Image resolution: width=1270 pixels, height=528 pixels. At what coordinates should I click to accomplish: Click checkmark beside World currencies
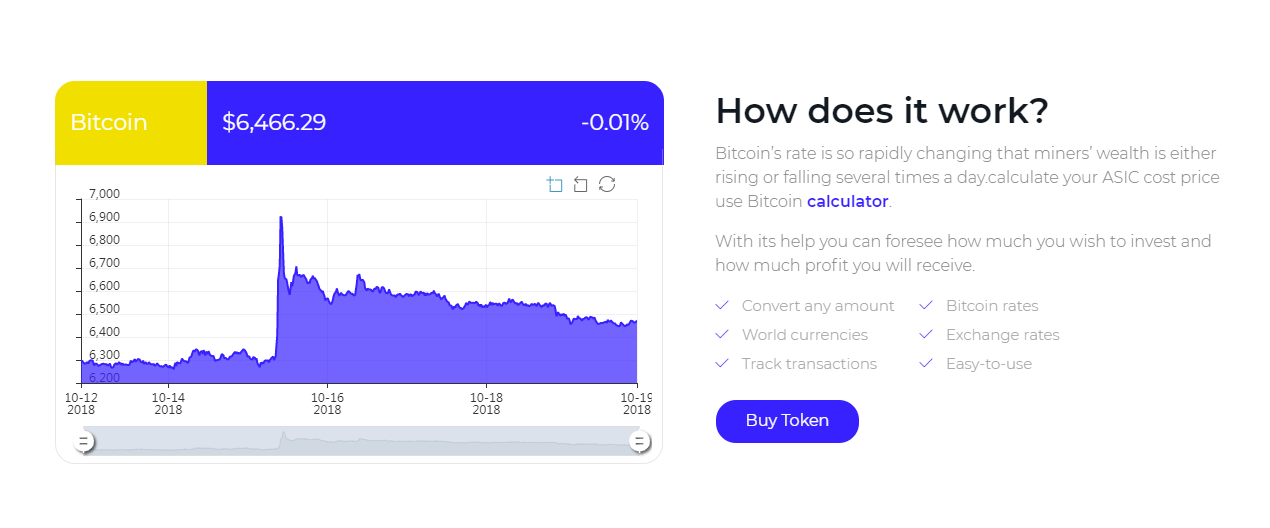pyautogui.click(x=722, y=334)
